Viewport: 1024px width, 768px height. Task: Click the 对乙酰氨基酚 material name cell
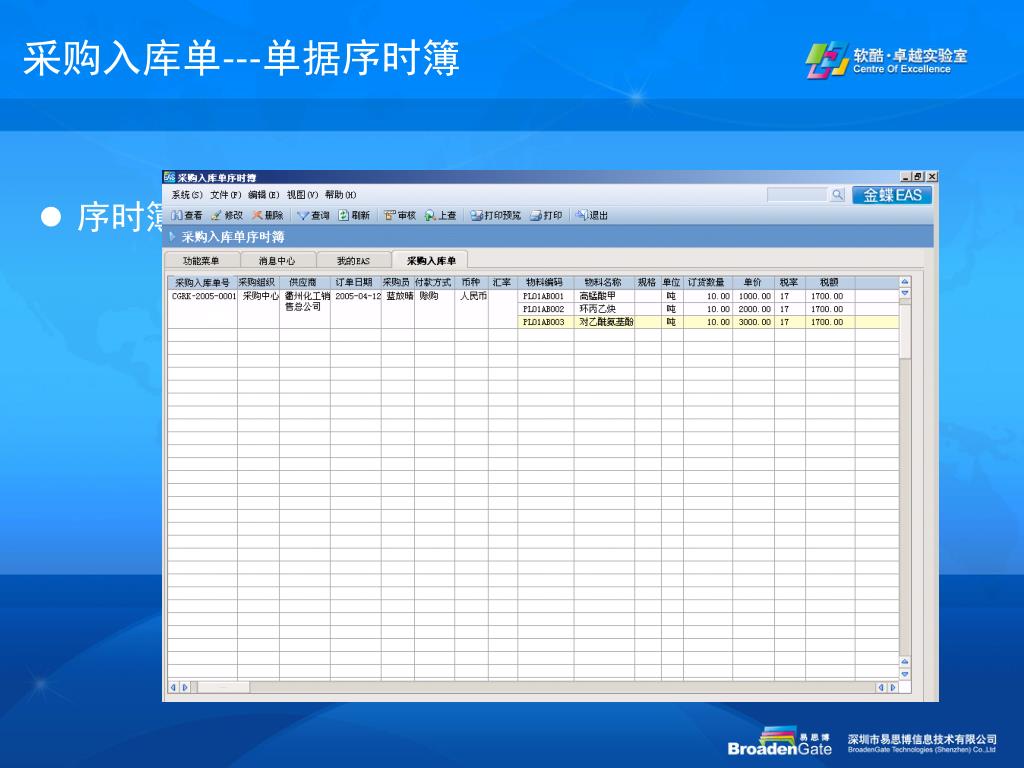603,322
